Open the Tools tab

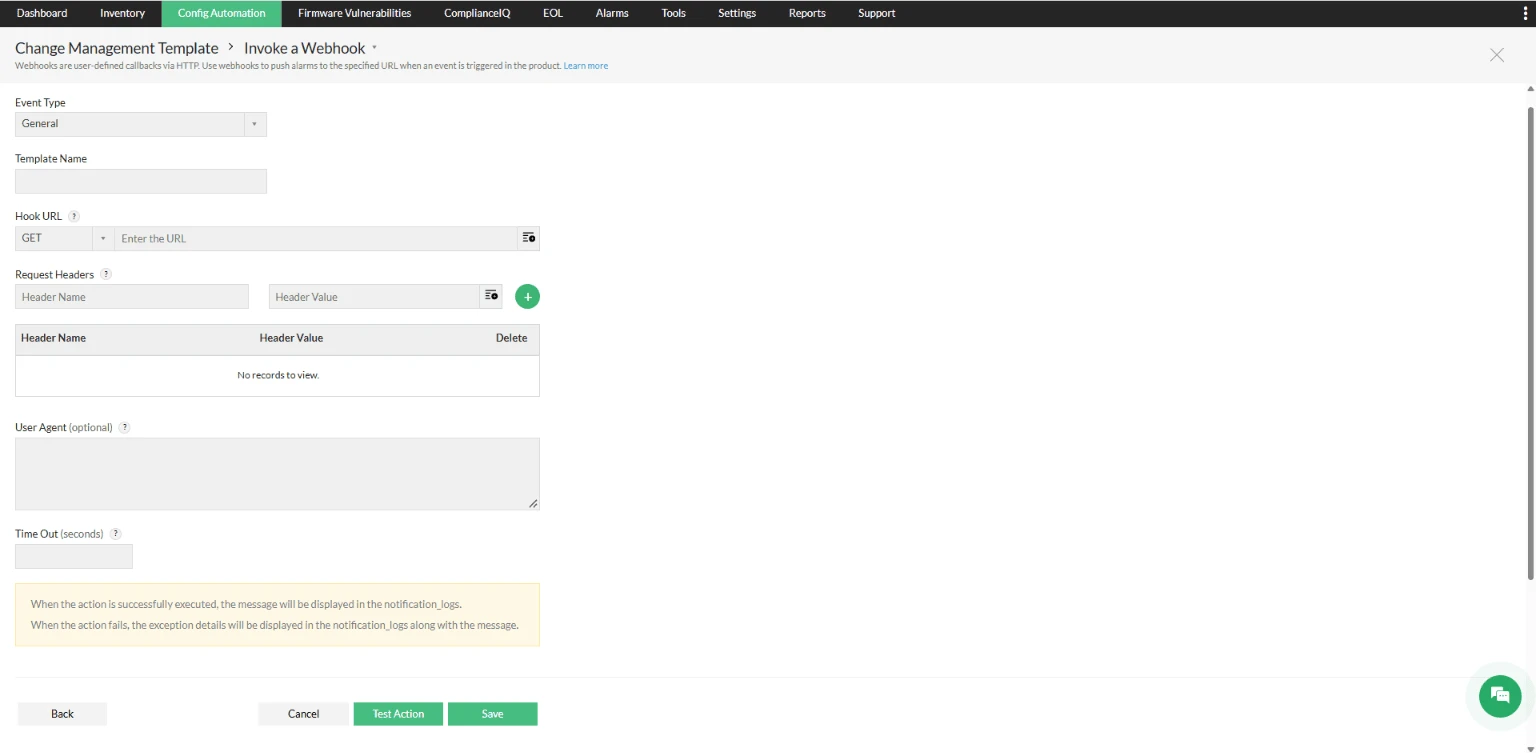click(x=673, y=13)
